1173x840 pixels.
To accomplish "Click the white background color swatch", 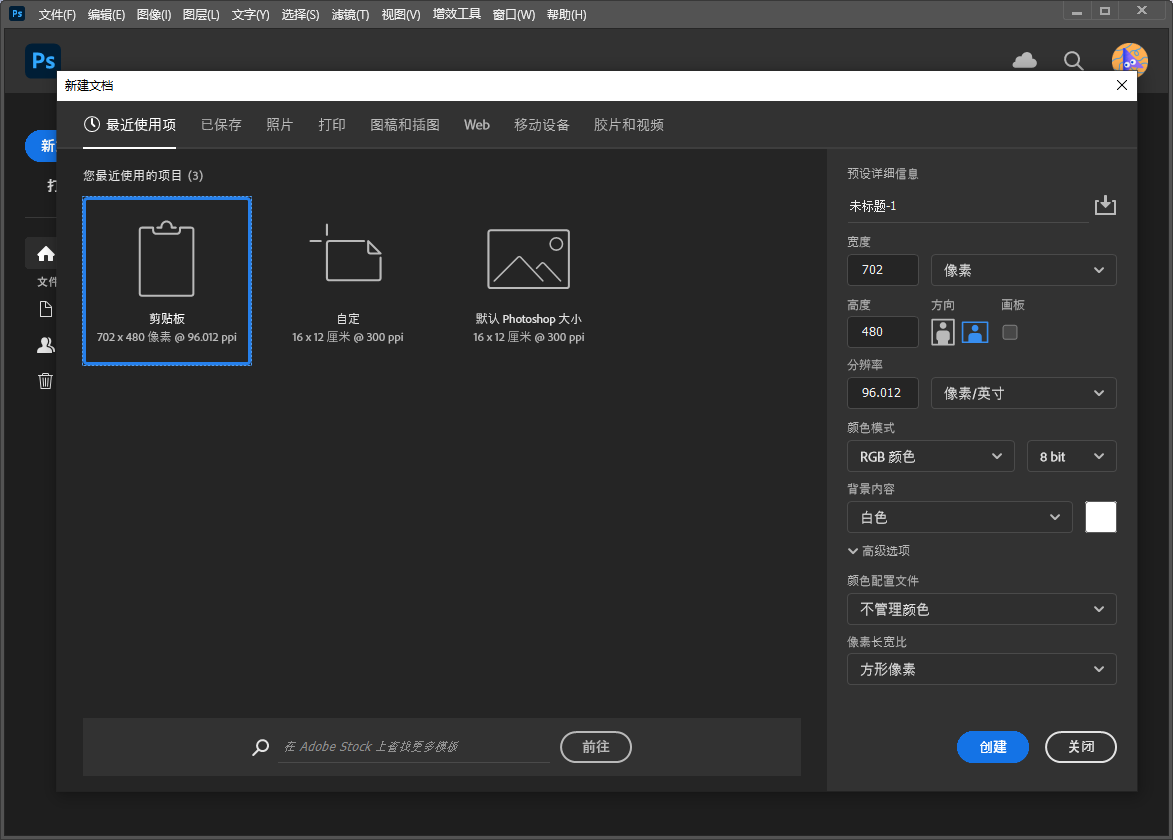I will 1100,516.
